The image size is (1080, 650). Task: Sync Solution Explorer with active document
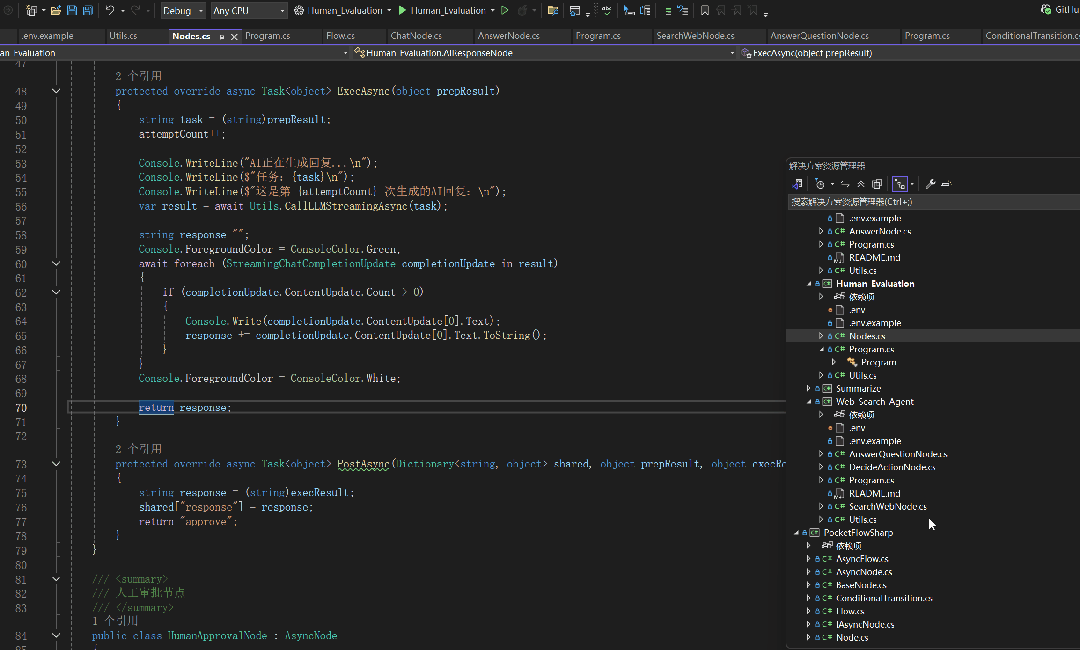point(845,184)
